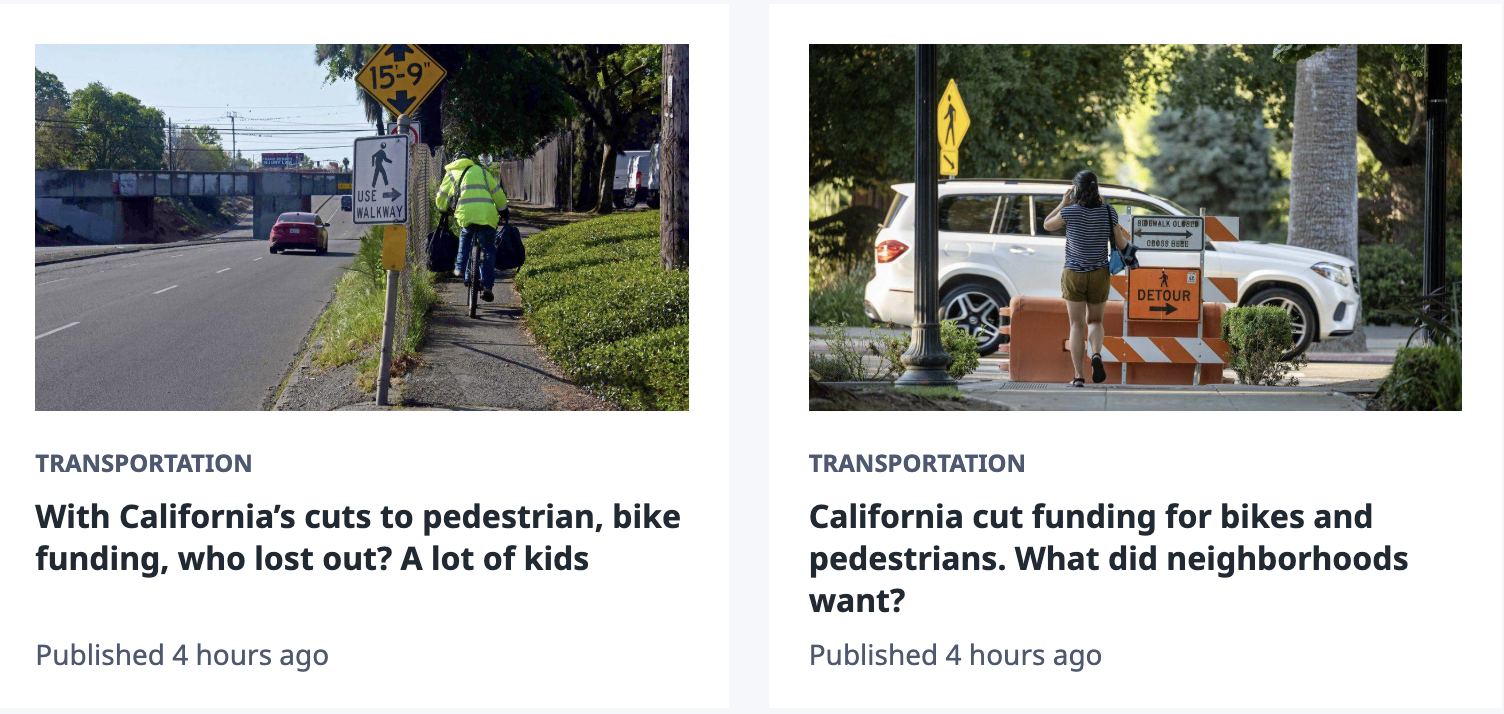Click the orange Detour sign in the photo

1163,294
